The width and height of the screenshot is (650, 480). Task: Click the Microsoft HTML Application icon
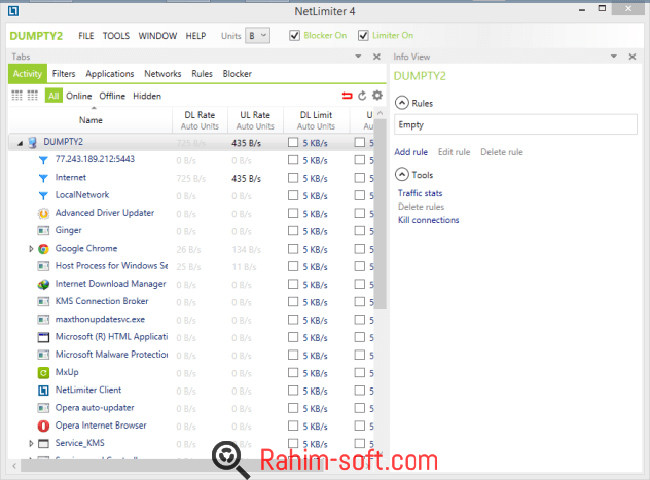tap(43, 337)
